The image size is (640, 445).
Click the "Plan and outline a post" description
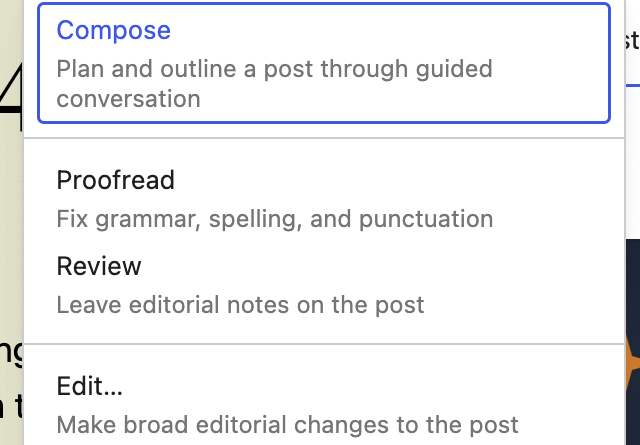[x=274, y=70]
